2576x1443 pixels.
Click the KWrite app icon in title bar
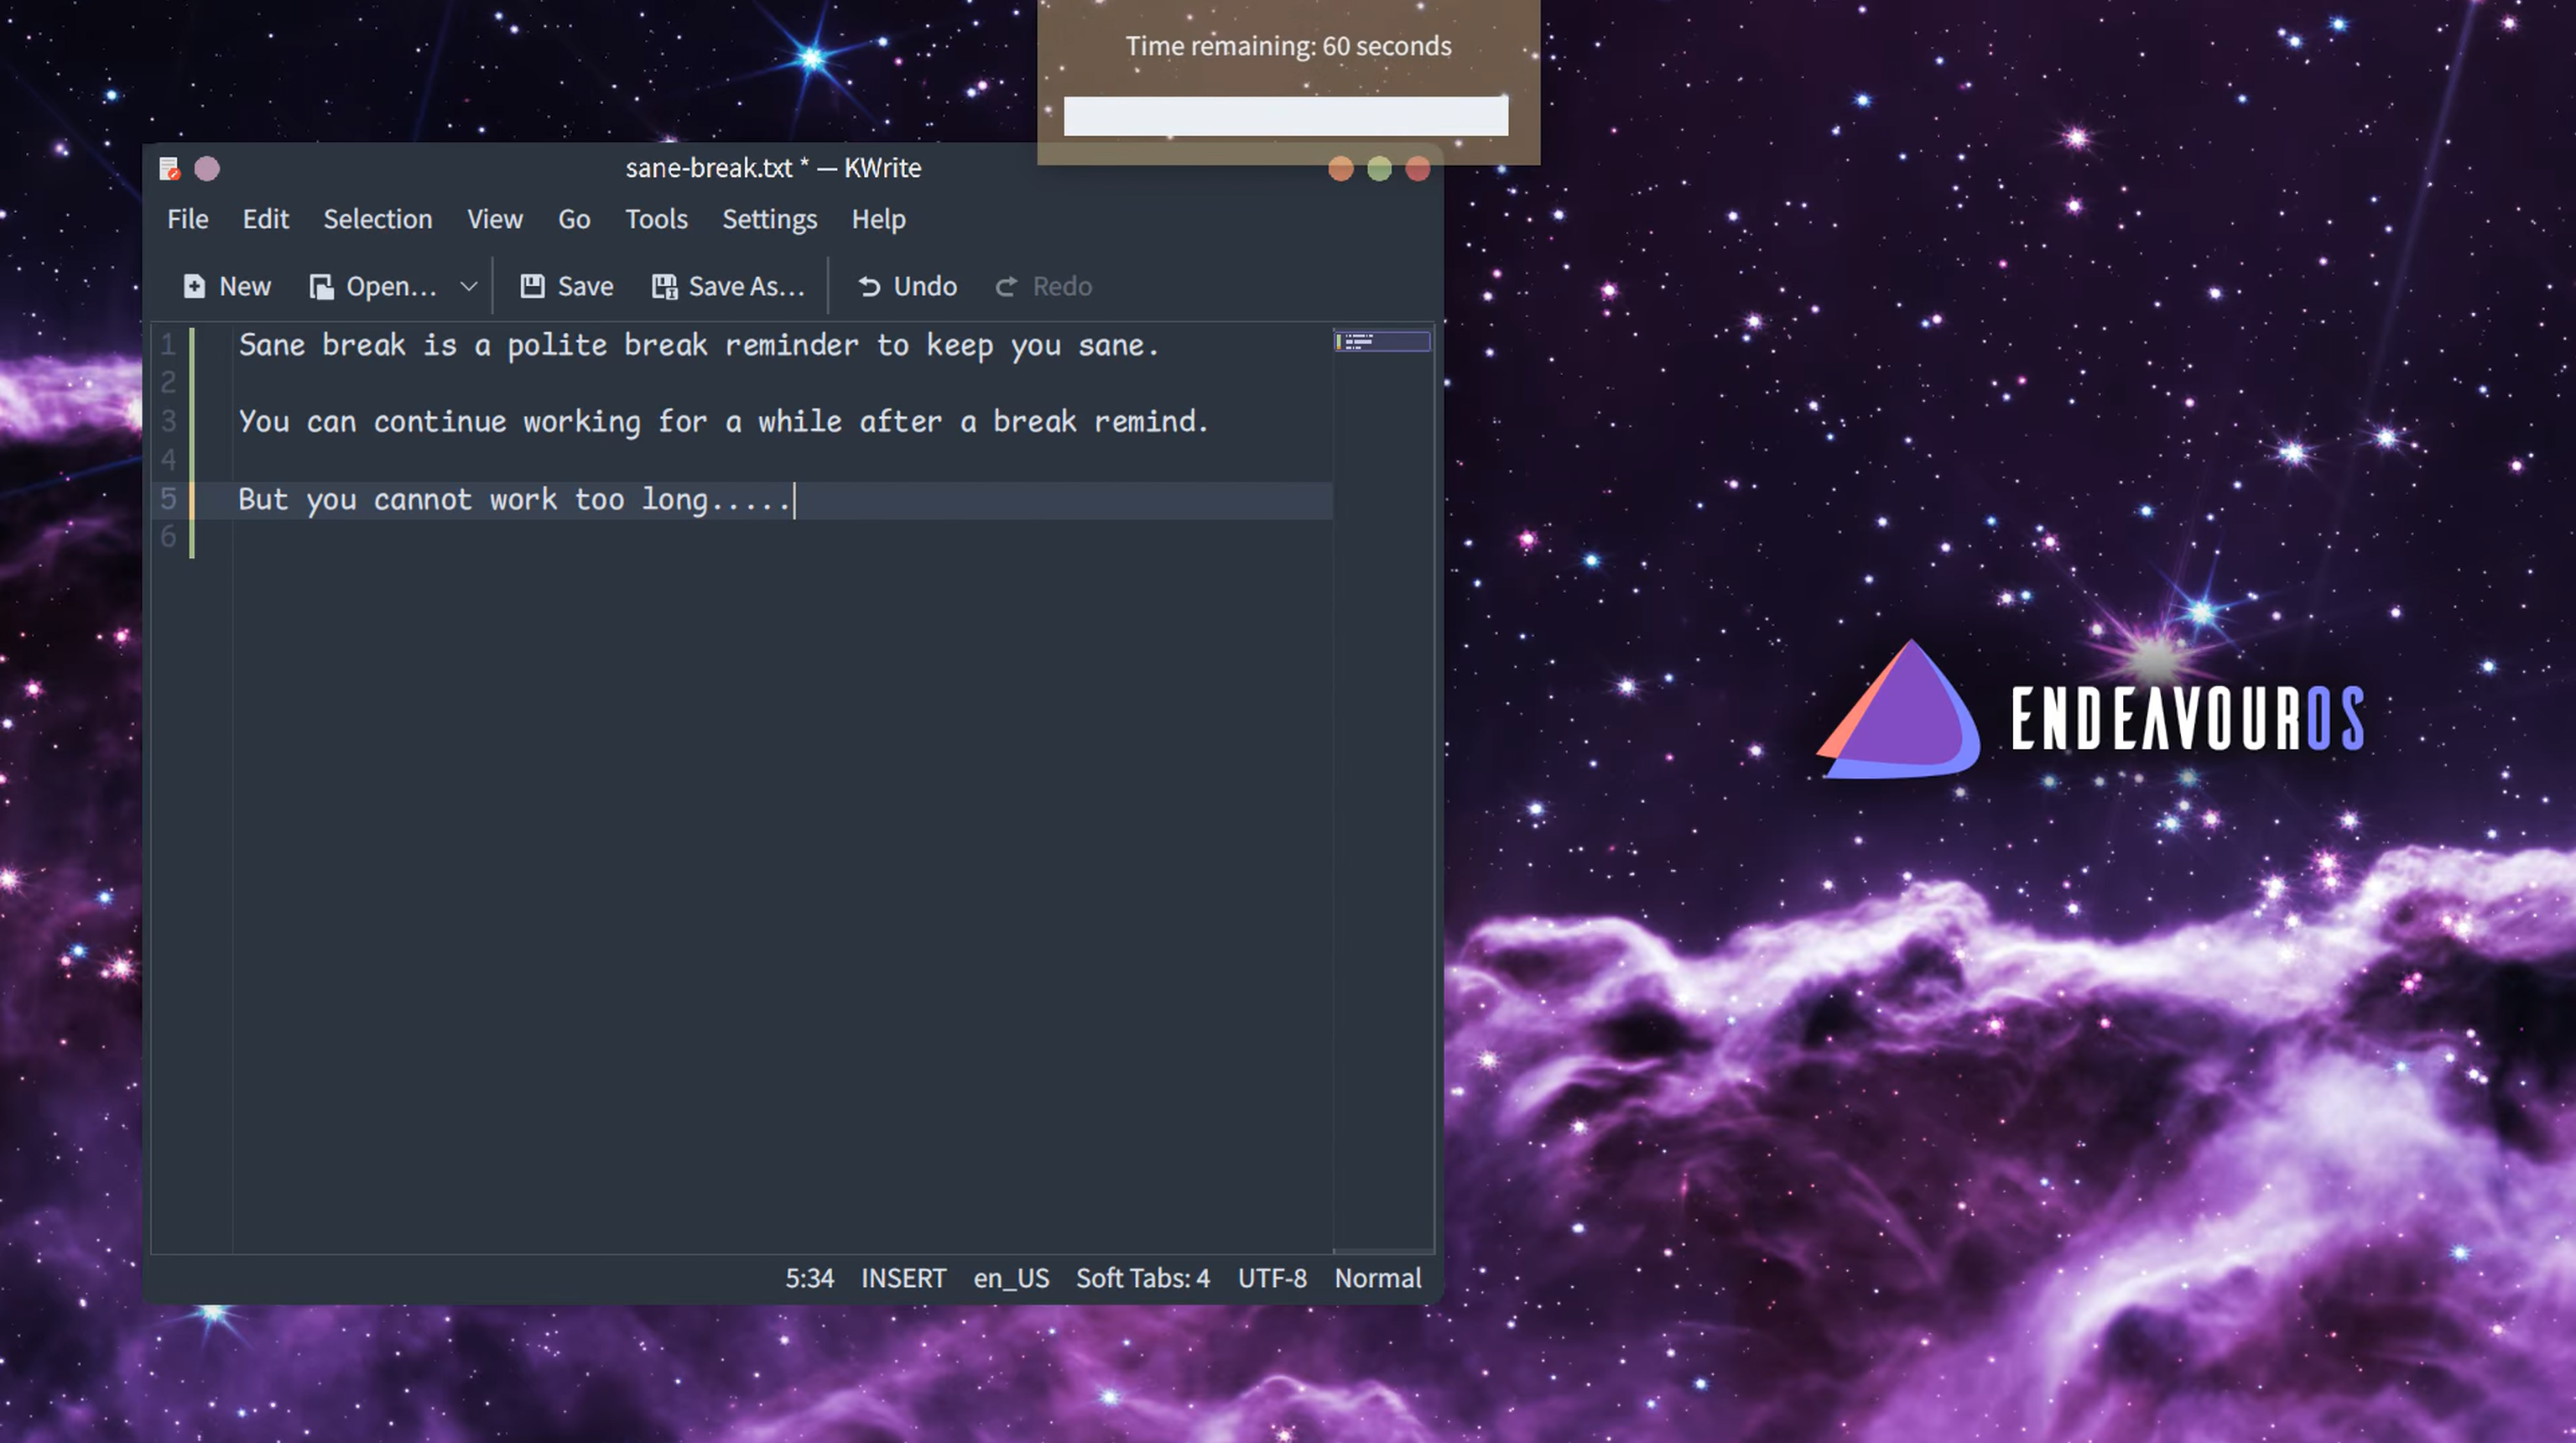[169, 169]
